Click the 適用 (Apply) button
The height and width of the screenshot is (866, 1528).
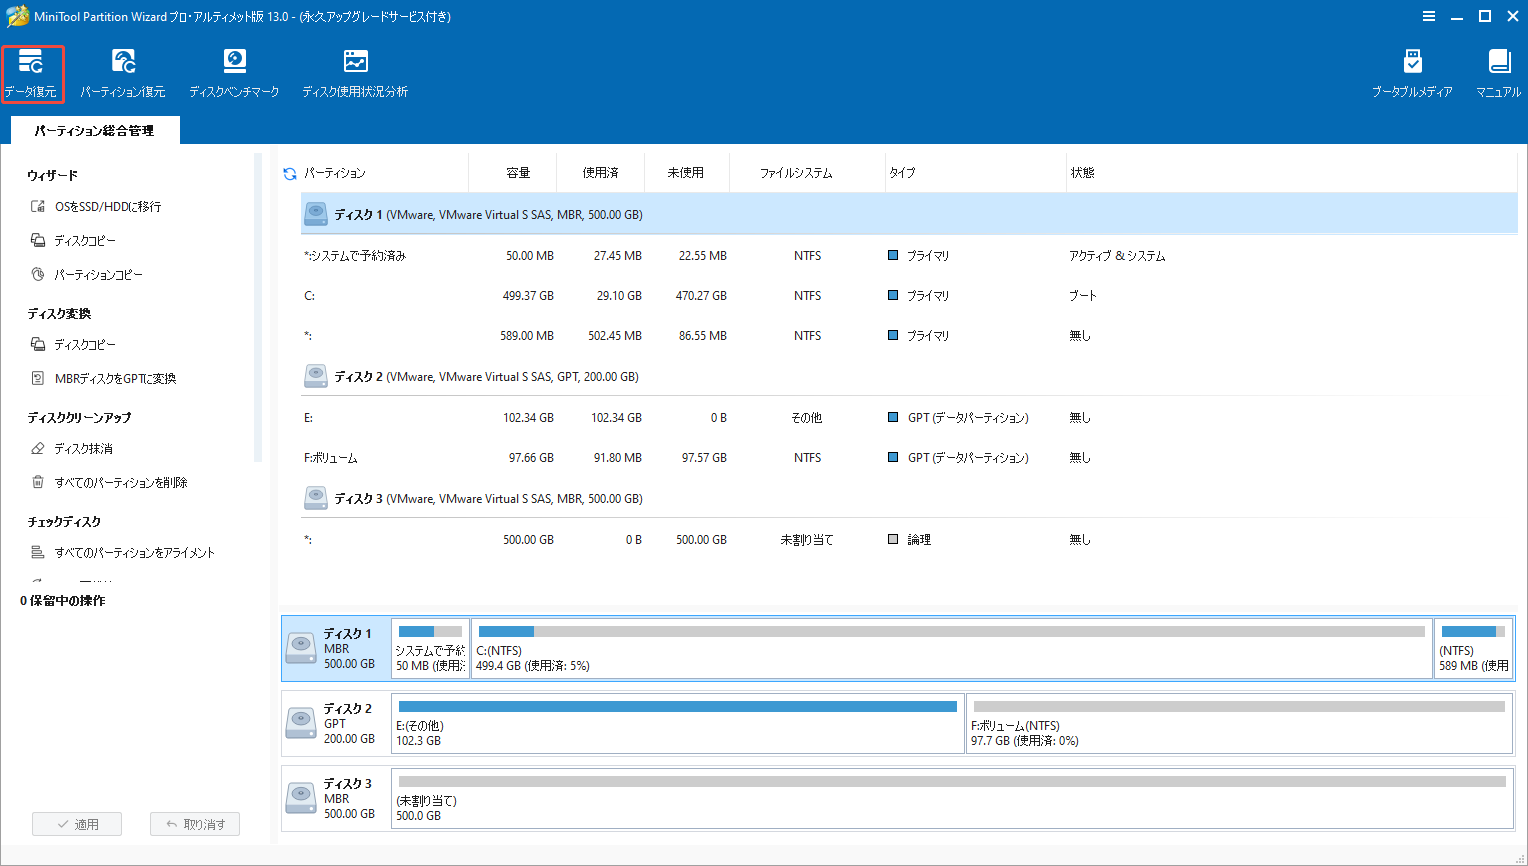click(77, 823)
